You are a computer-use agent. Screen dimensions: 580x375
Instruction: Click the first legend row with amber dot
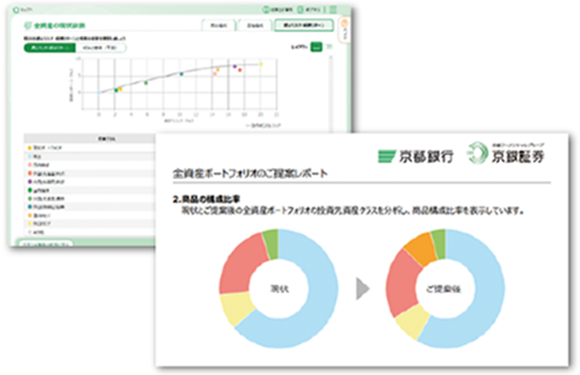point(90,148)
